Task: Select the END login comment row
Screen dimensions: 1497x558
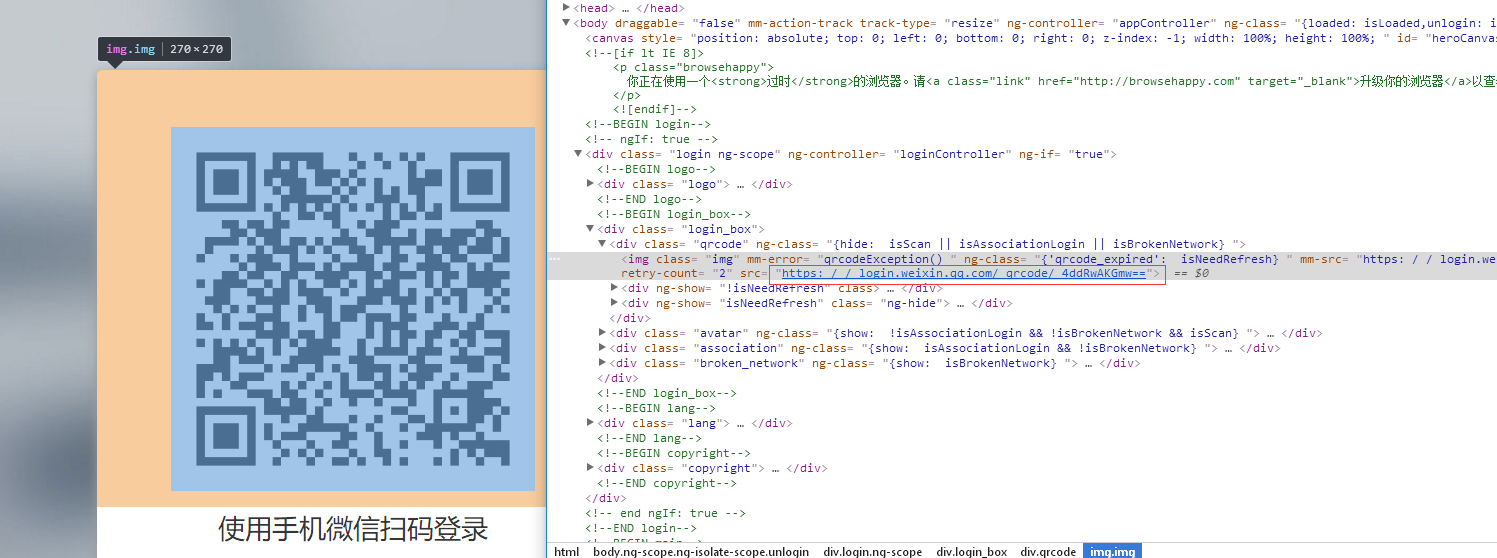Action: pyautogui.click(x=641, y=528)
